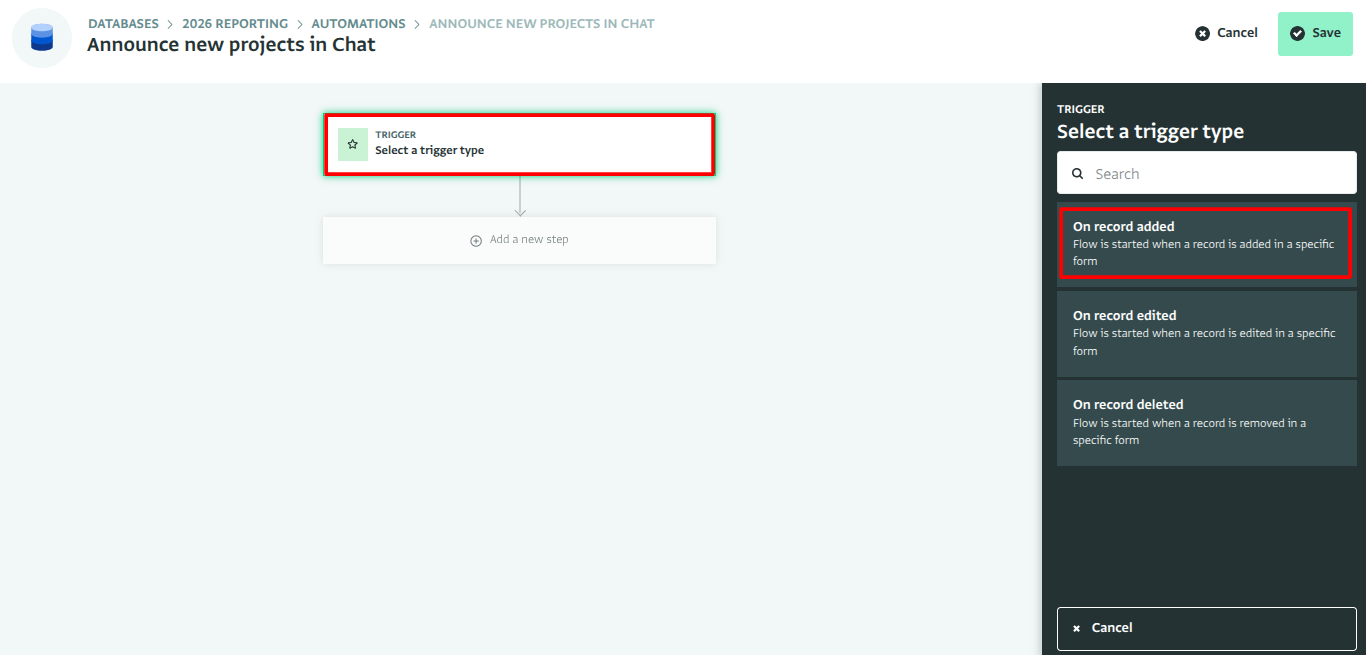Click the star icon in Trigger card
Viewport: 1366px width, 655px height.
352,144
